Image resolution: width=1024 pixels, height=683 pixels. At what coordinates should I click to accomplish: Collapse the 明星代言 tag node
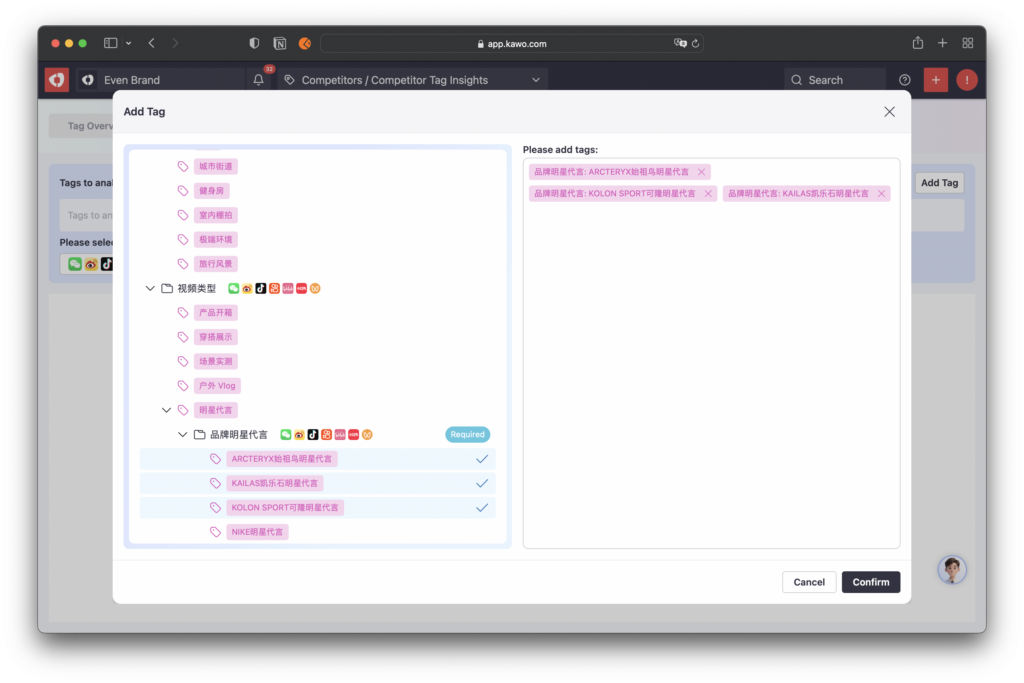166,410
